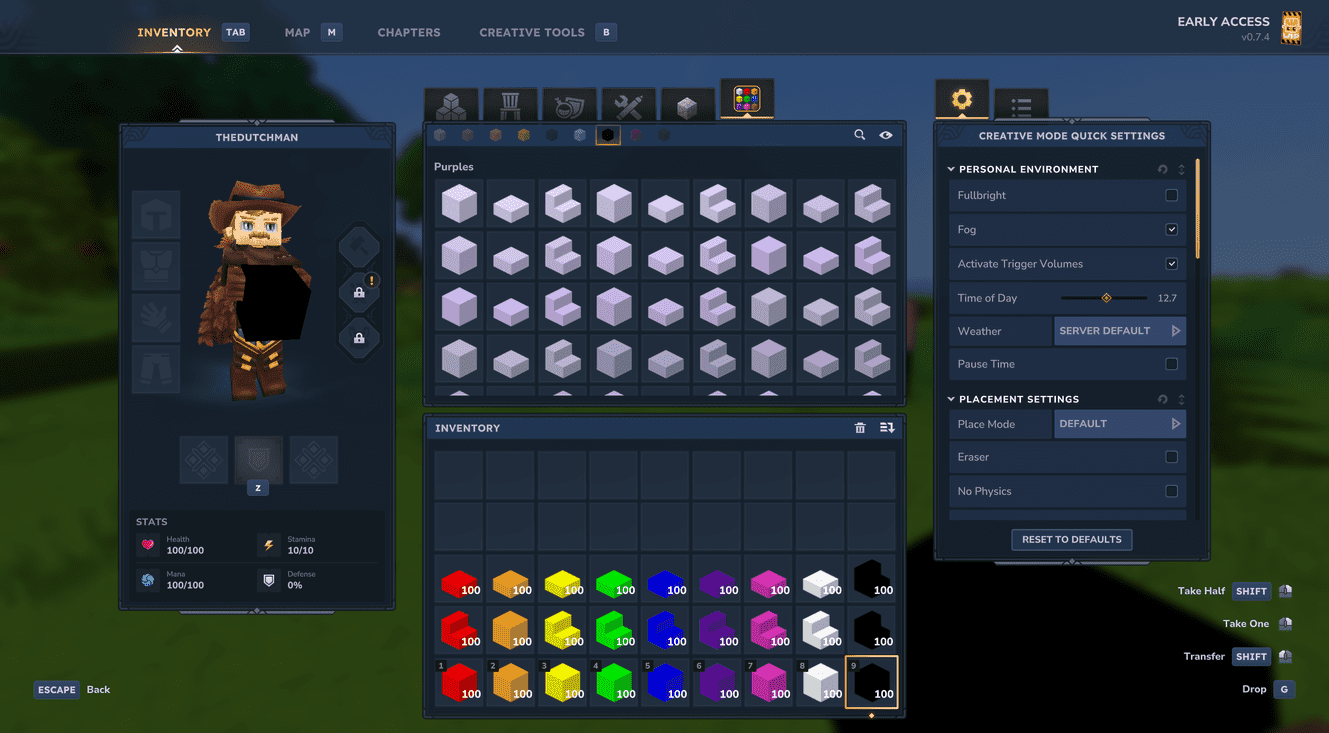
Task: Pick the green cube in hotbar slot 4
Action: click(614, 682)
